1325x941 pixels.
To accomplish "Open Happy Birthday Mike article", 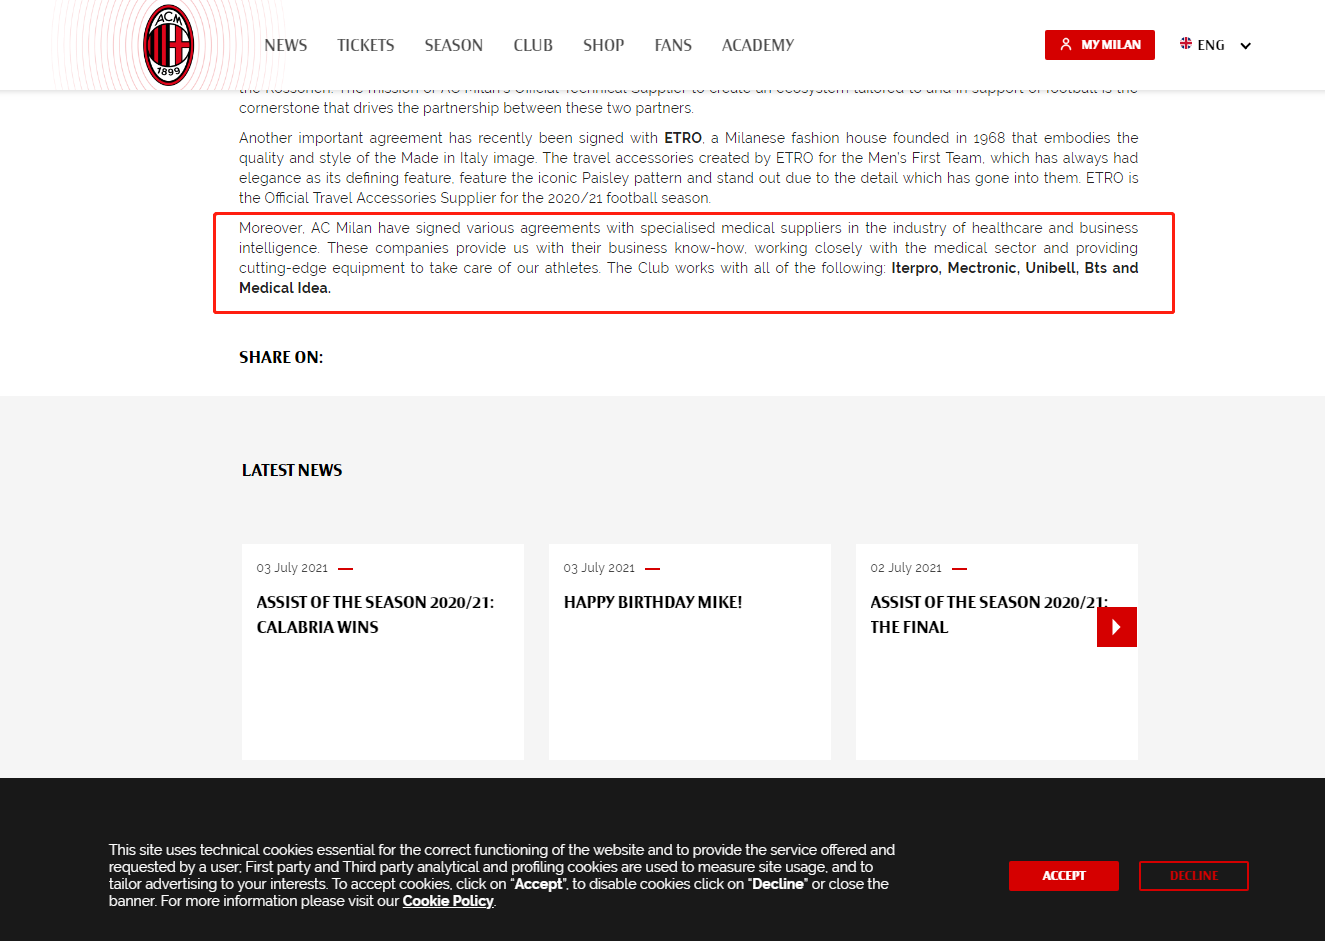I will click(x=653, y=602).
